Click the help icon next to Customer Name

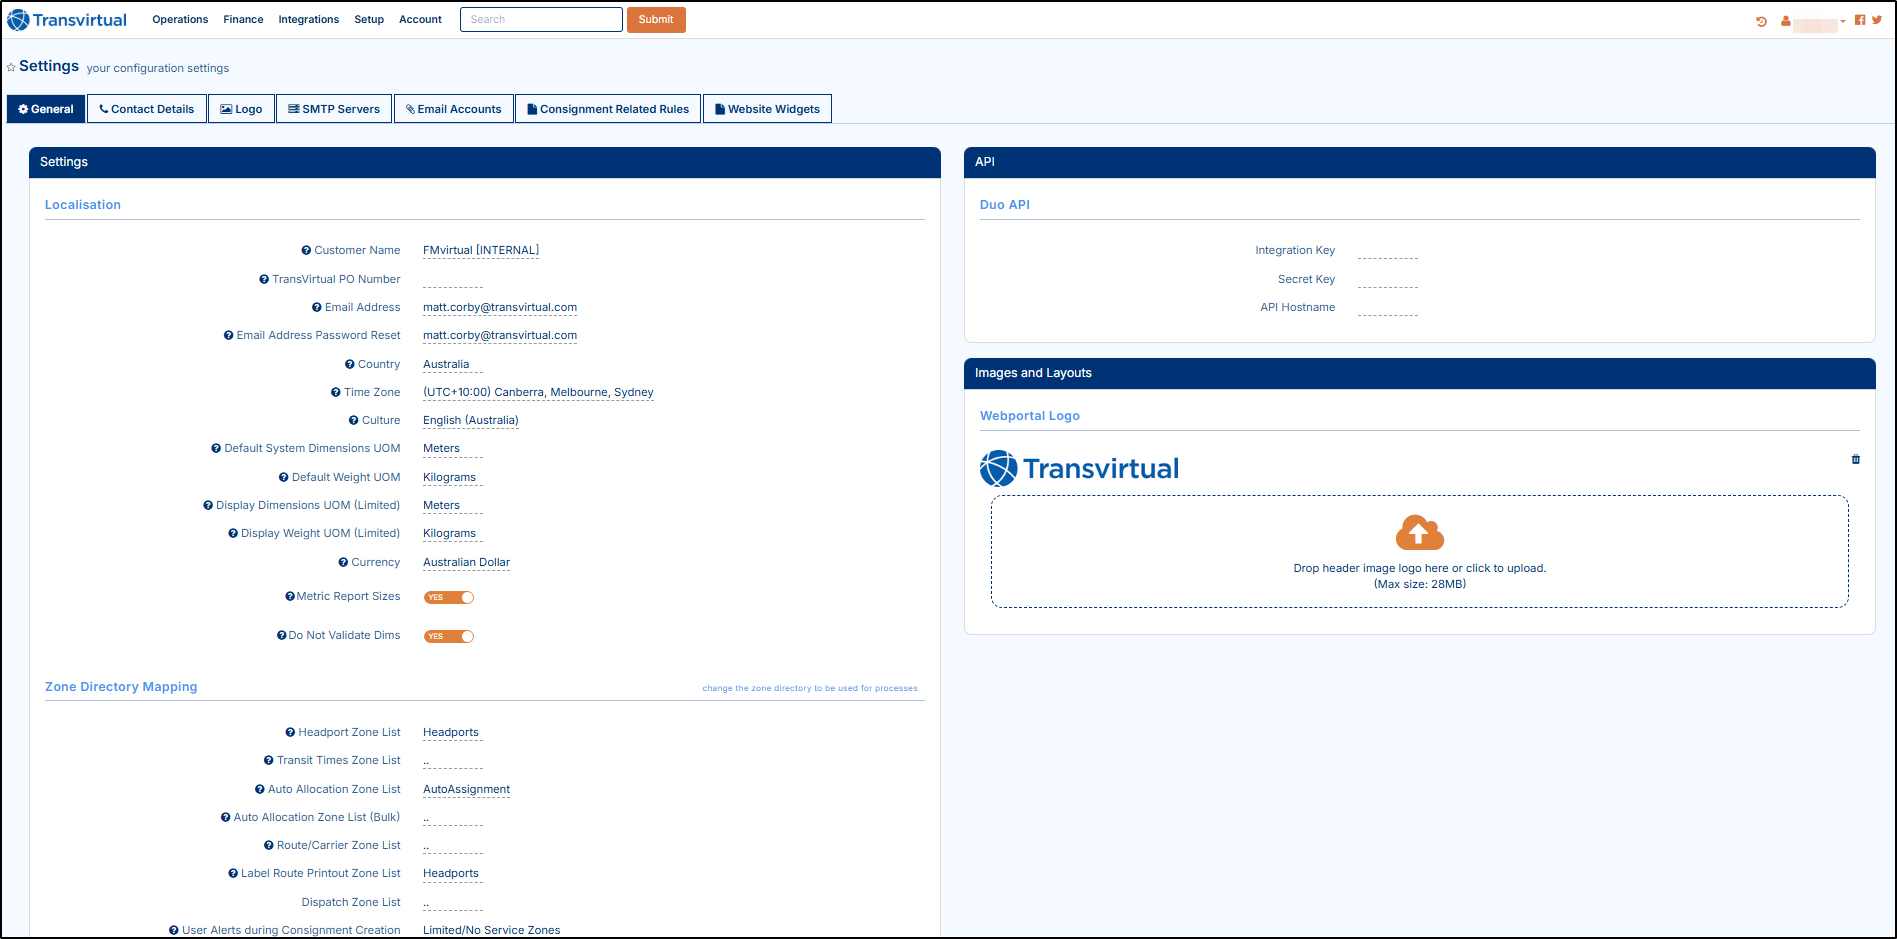click(x=306, y=251)
